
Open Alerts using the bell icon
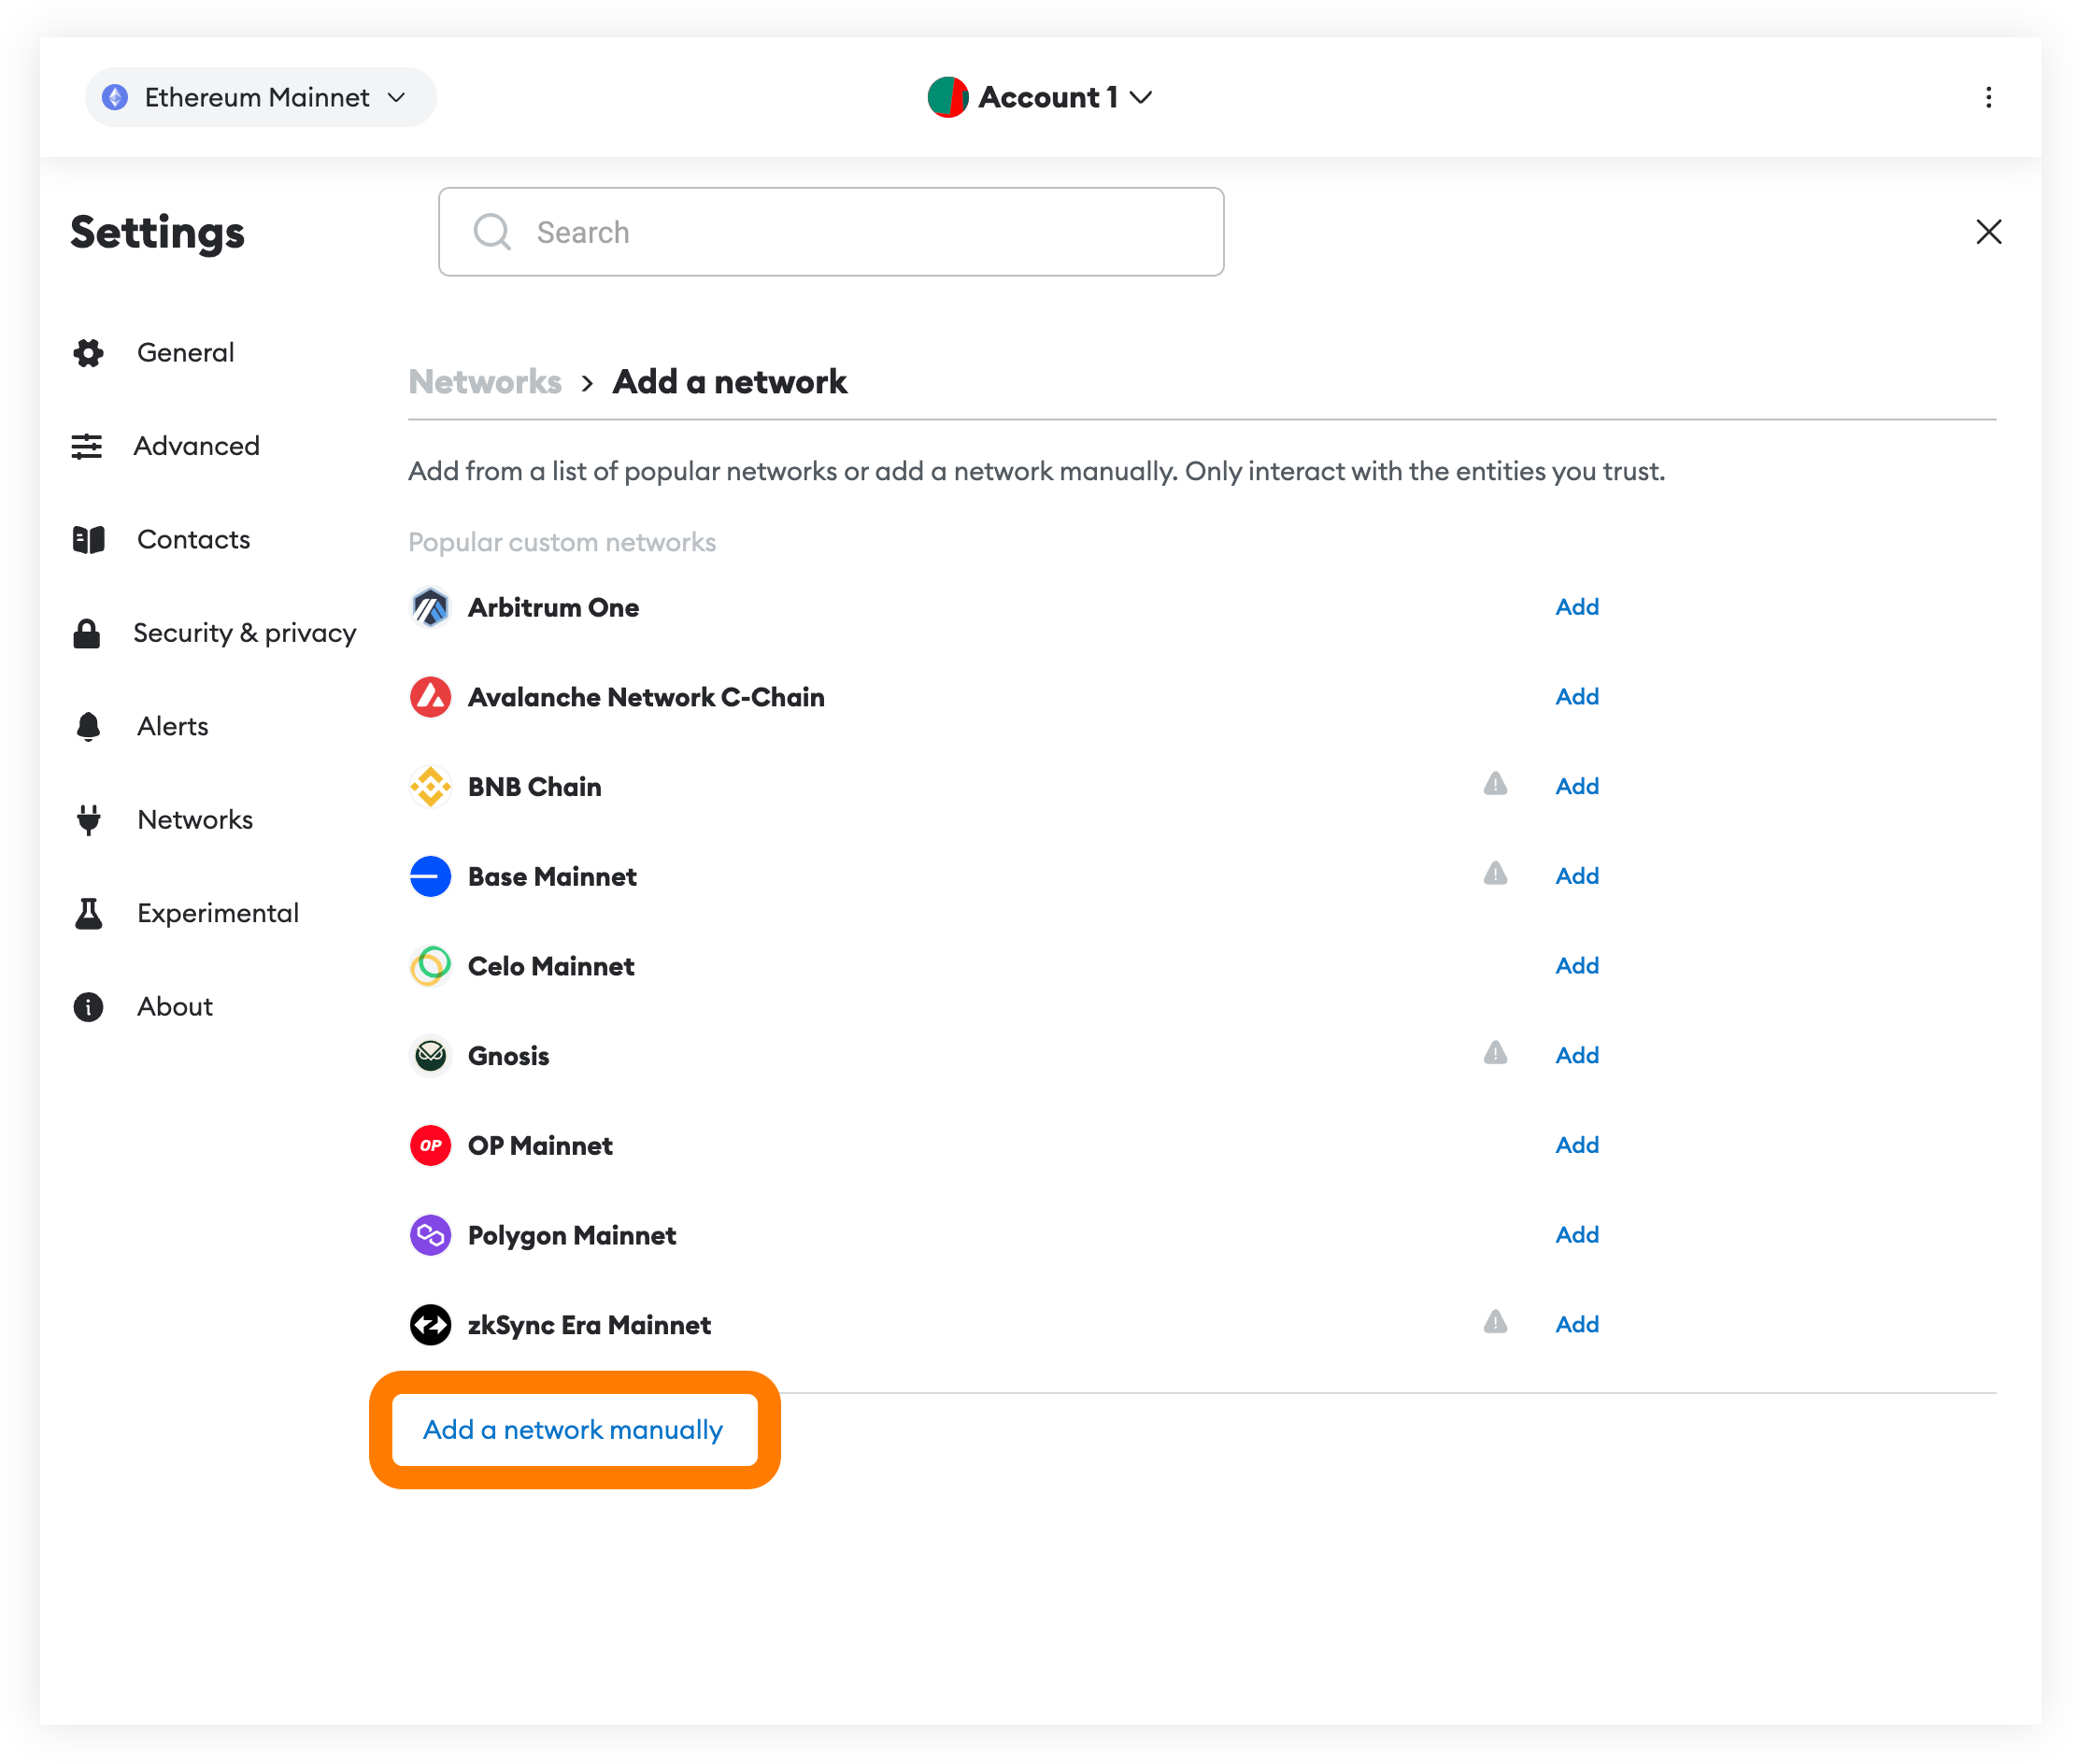[x=88, y=726]
